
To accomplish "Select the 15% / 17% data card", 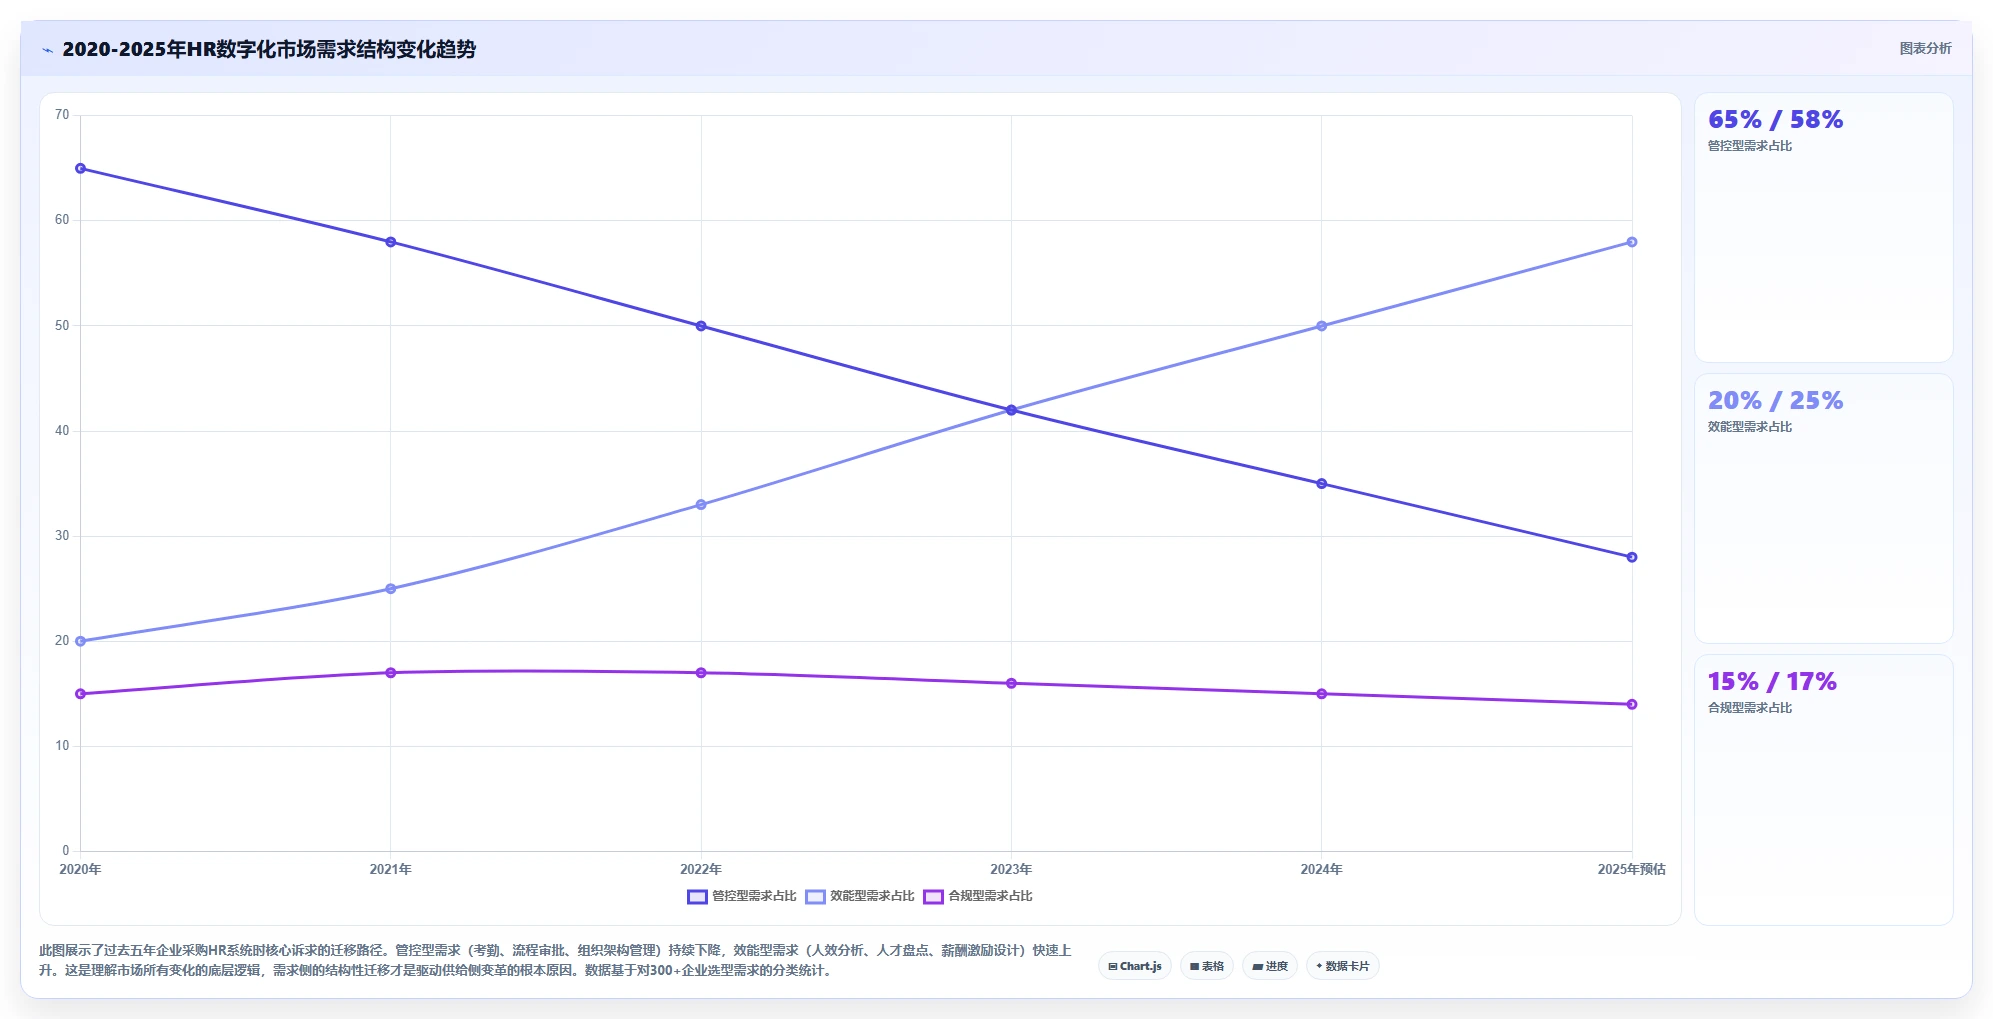I will [1823, 790].
